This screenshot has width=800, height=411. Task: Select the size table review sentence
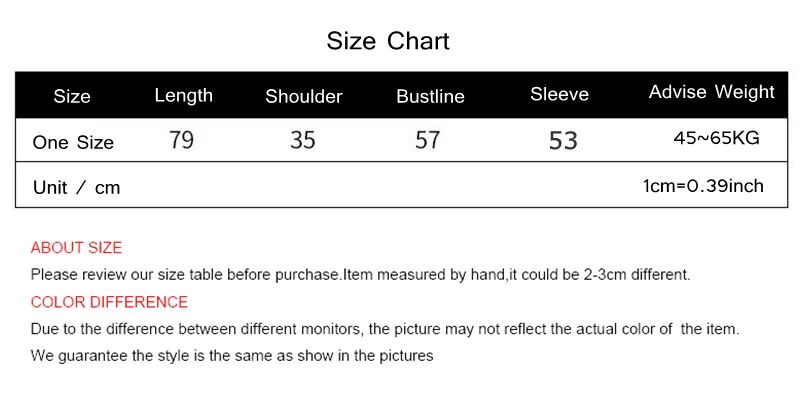[x=360, y=275]
